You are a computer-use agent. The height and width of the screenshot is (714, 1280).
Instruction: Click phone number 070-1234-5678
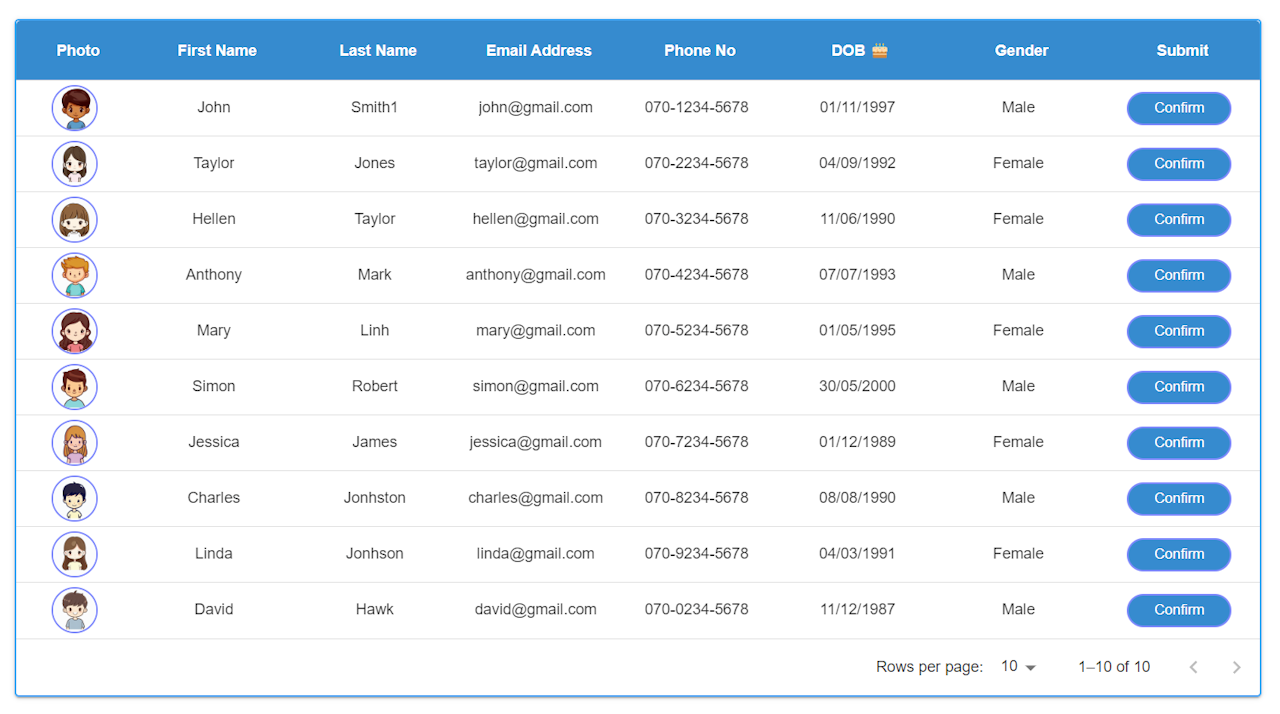click(697, 107)
